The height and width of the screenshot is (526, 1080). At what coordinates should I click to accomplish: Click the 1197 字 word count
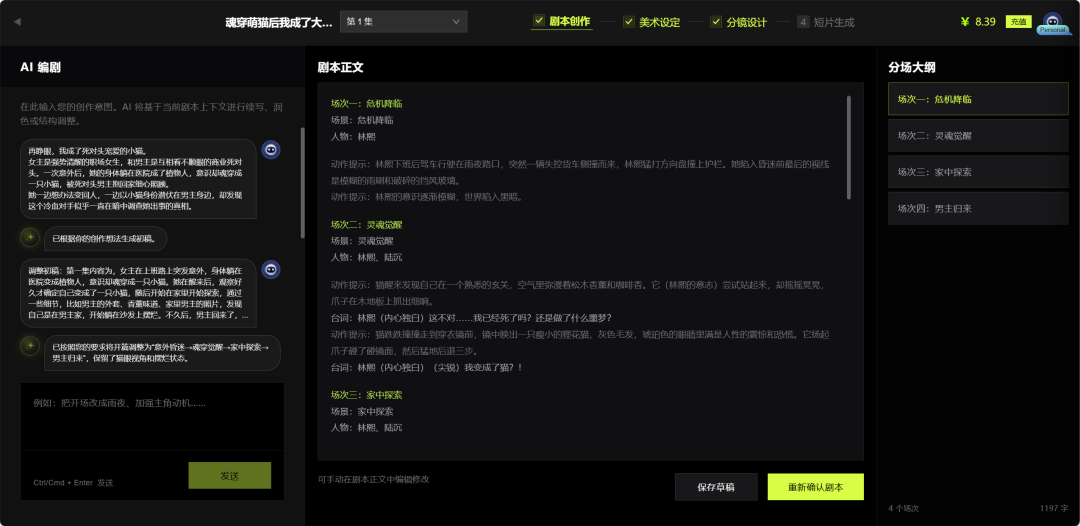(1054, 509)
